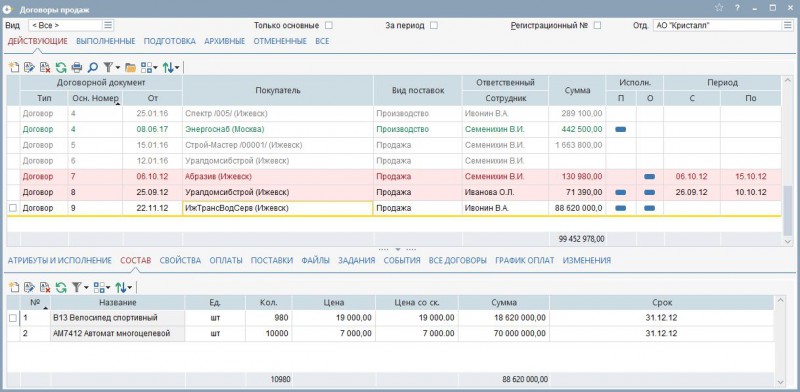Open the Оплаты tab
800x392 pixels.
(x=226, y=260)
